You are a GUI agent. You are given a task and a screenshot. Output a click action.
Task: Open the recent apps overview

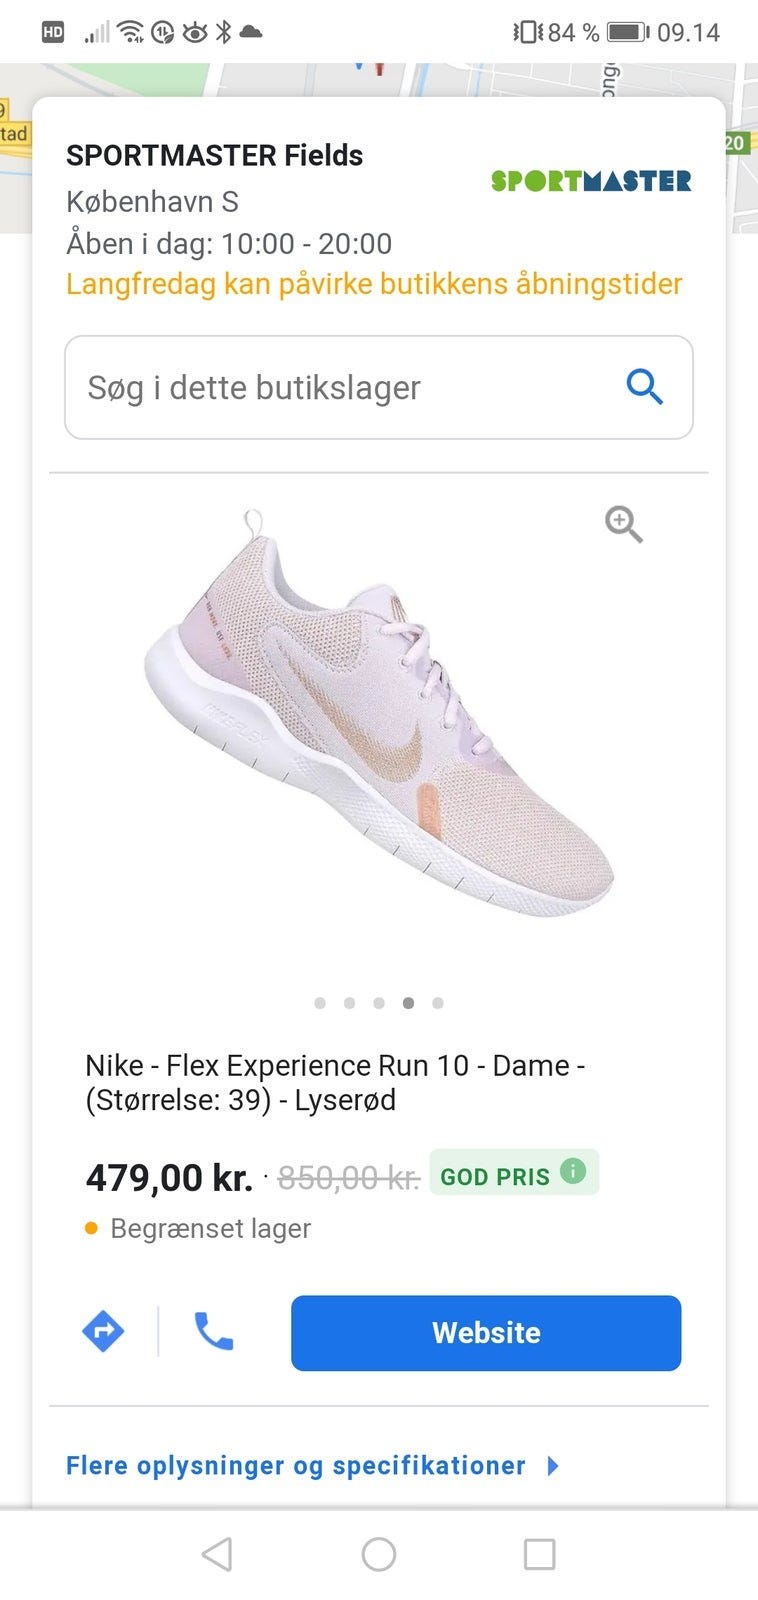point(539,1554)
